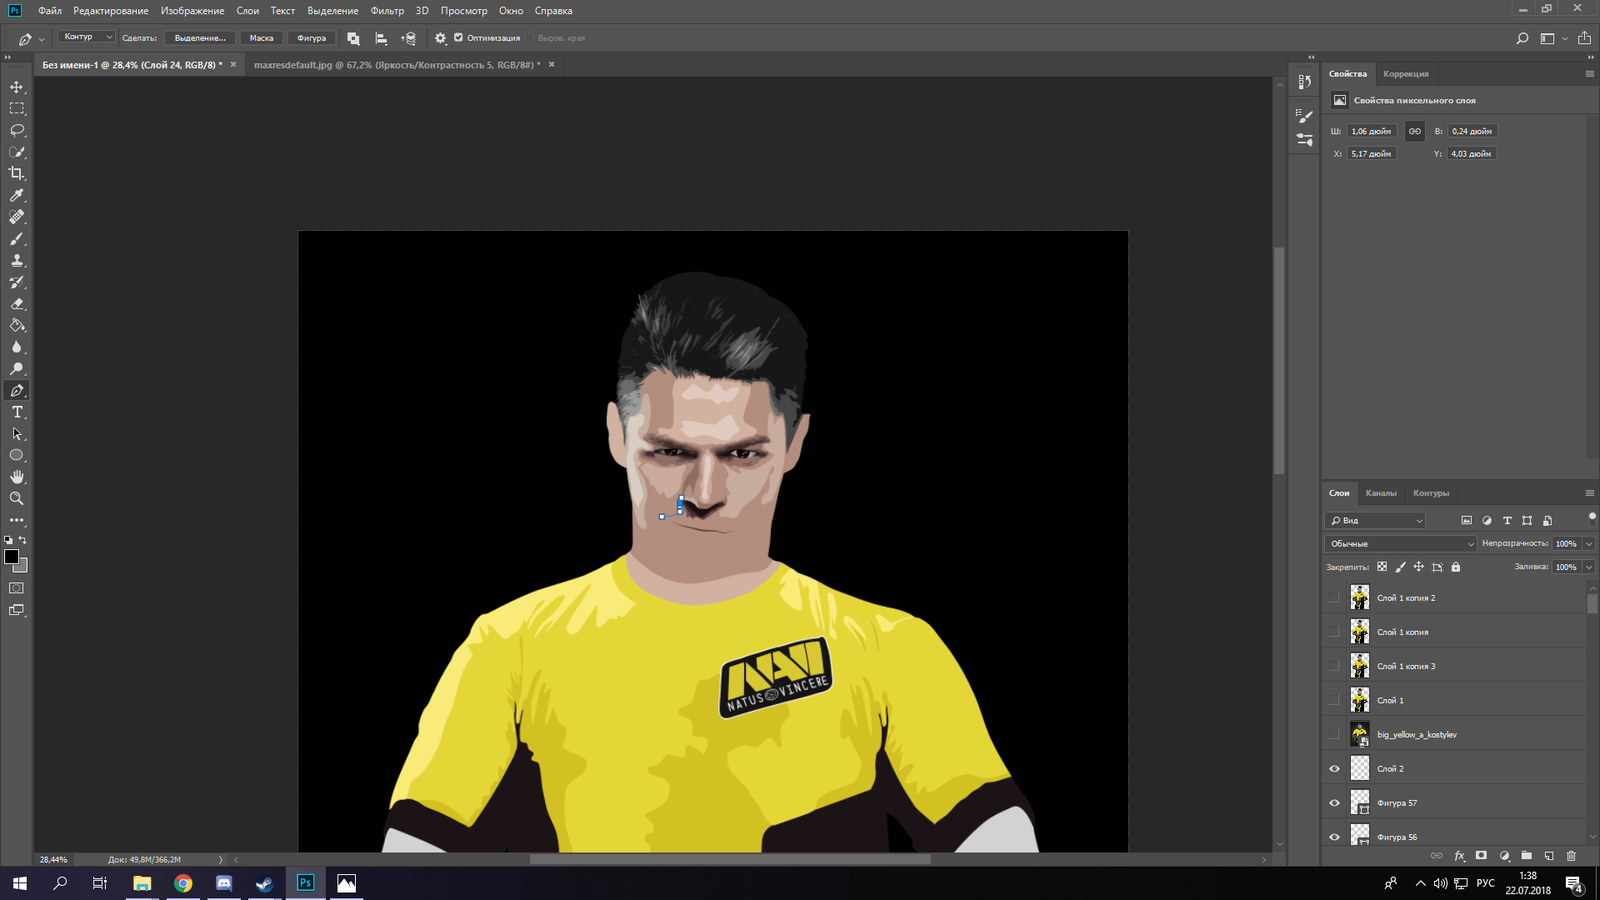1600x900 pixels.
Task: Select the Healing Brush tool
Action: coord(17,217)
